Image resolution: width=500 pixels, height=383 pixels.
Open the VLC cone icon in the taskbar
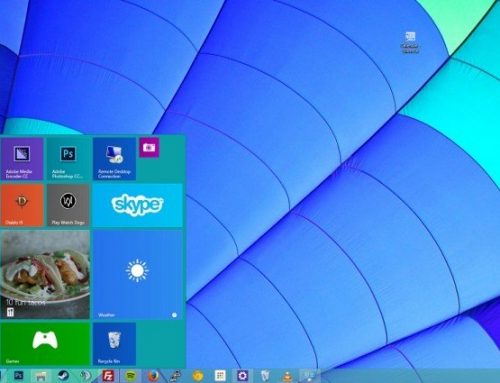[287, 376]
